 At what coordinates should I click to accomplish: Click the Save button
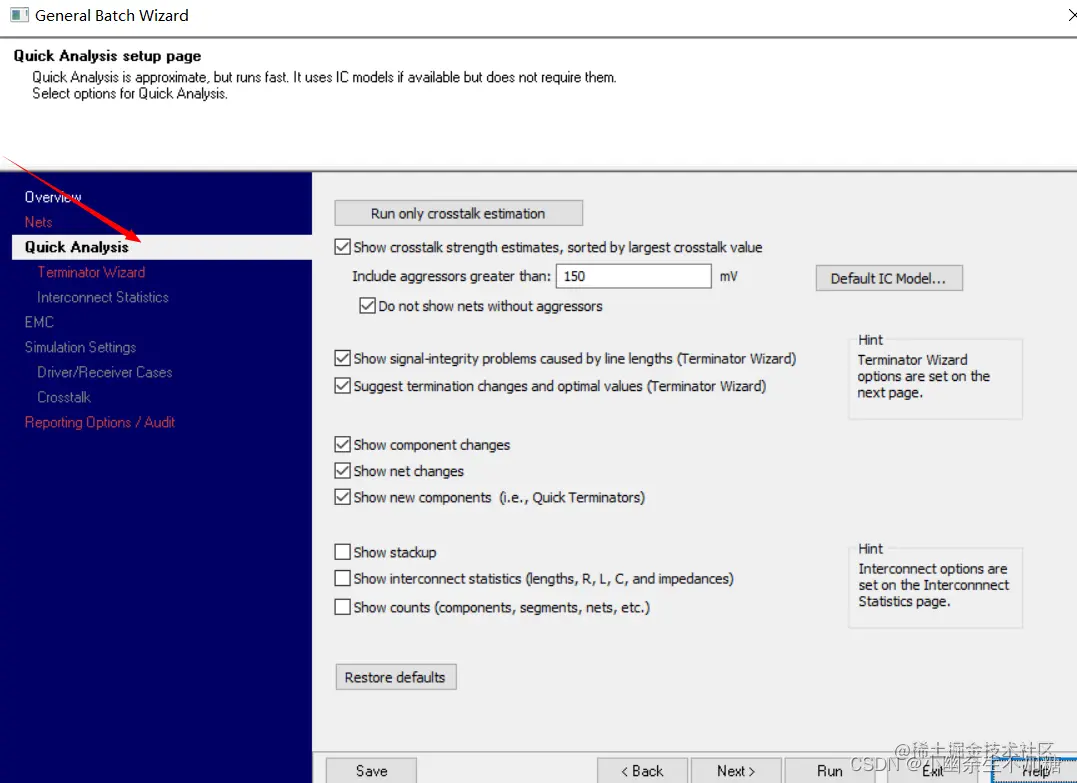(371, 771)
